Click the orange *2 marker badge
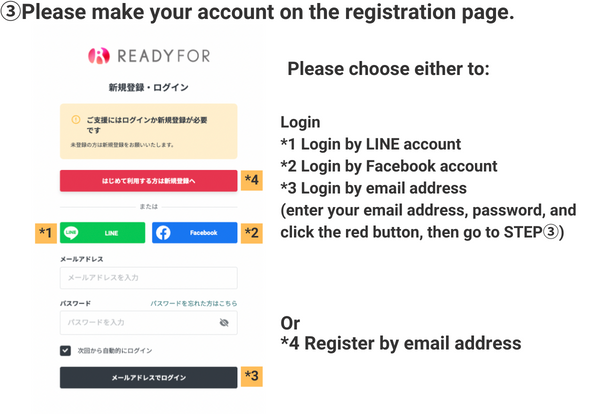The image size is (600, 414). click(x=252, y=233)
